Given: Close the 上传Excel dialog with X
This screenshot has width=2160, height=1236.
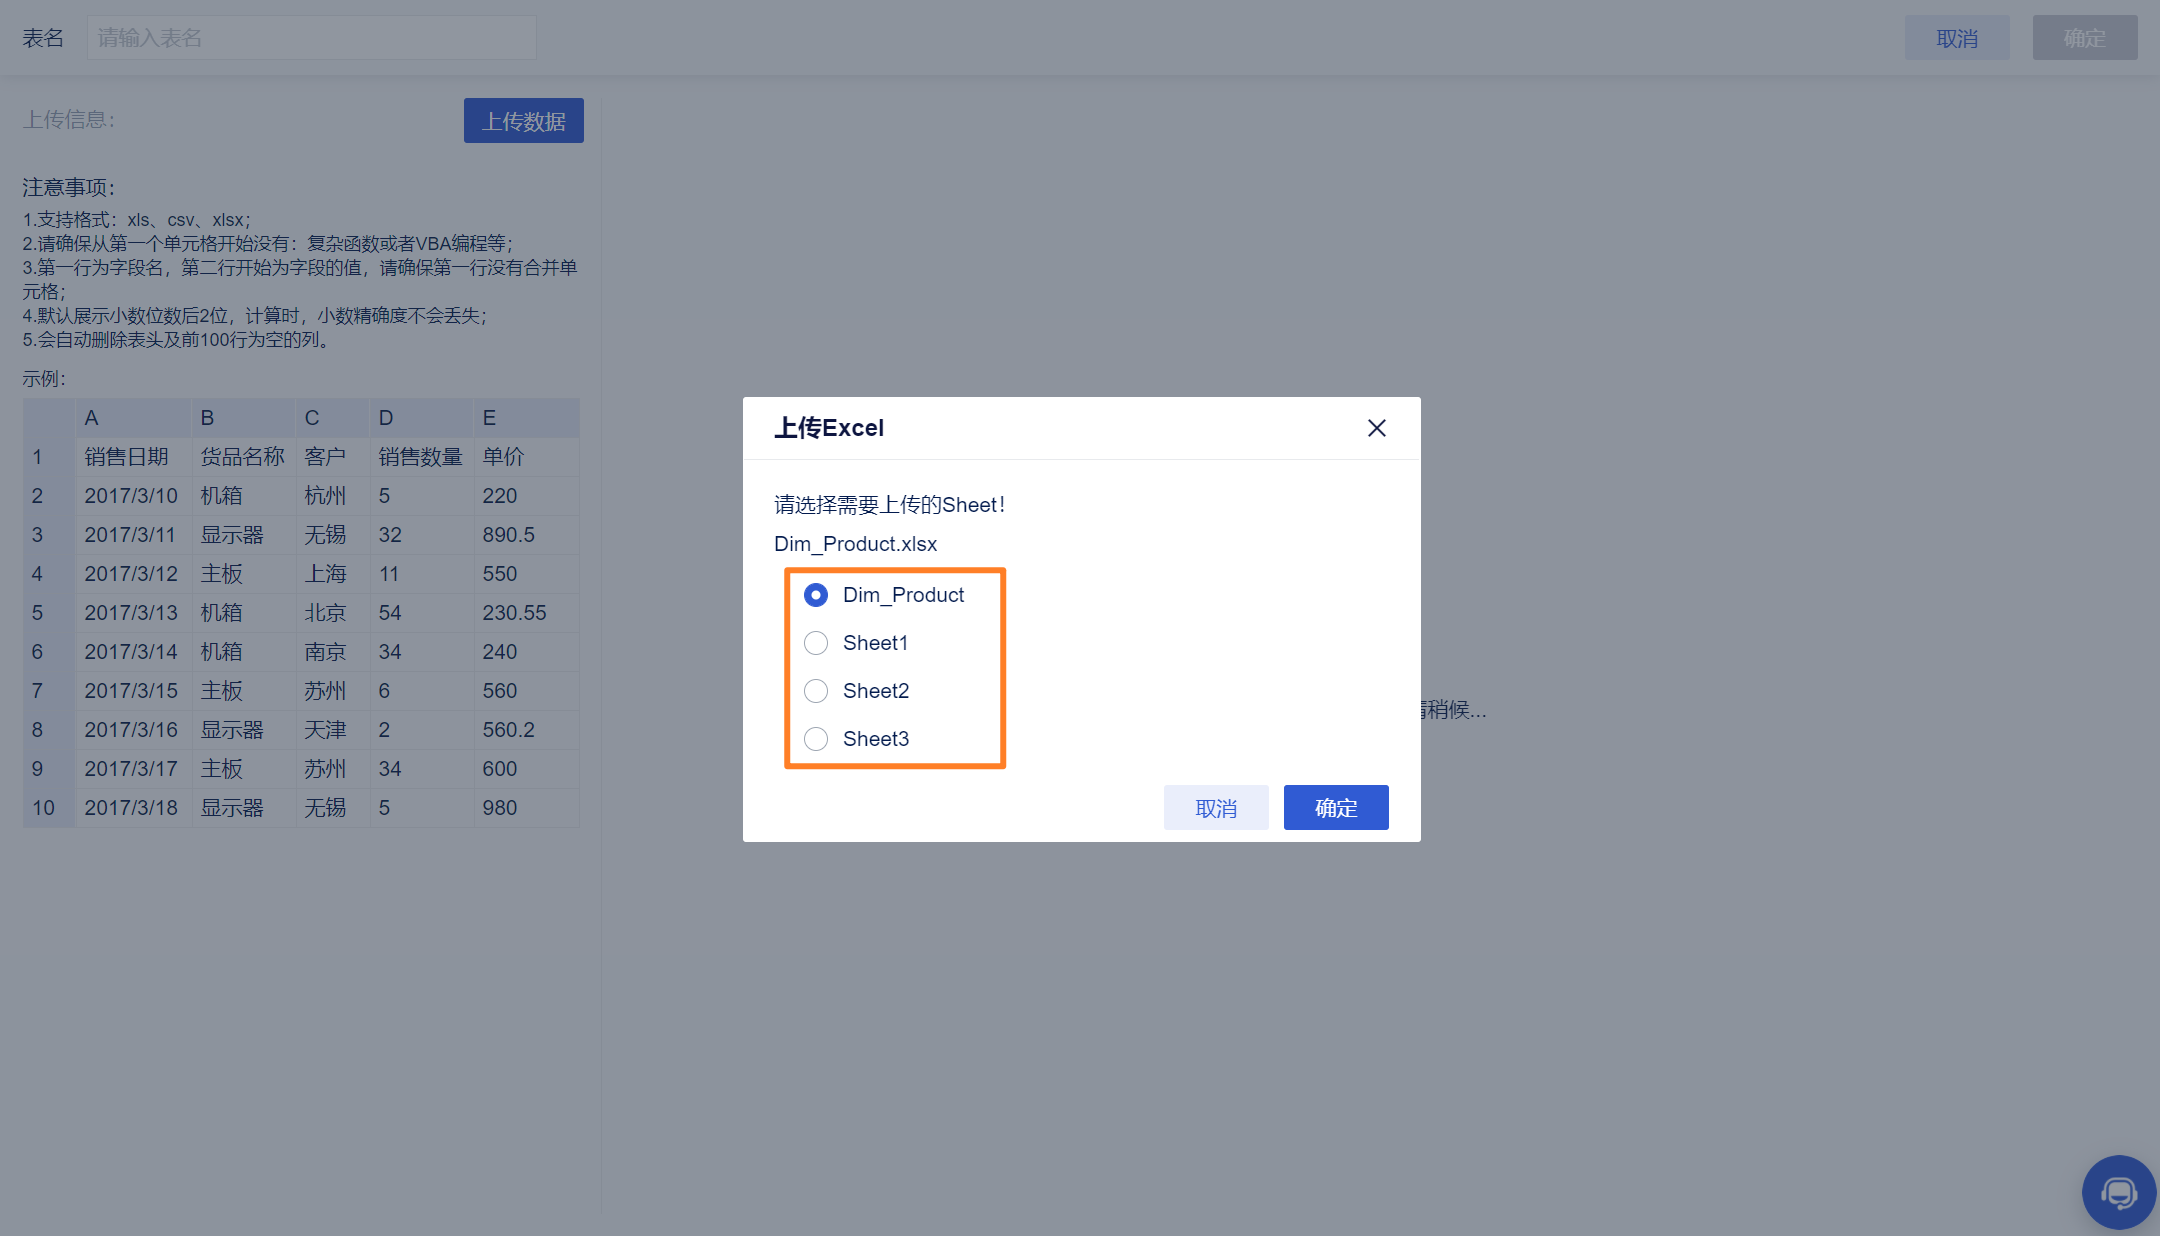Looking at the screenshot, I should pyautogui.click(x=1376, y=428).
